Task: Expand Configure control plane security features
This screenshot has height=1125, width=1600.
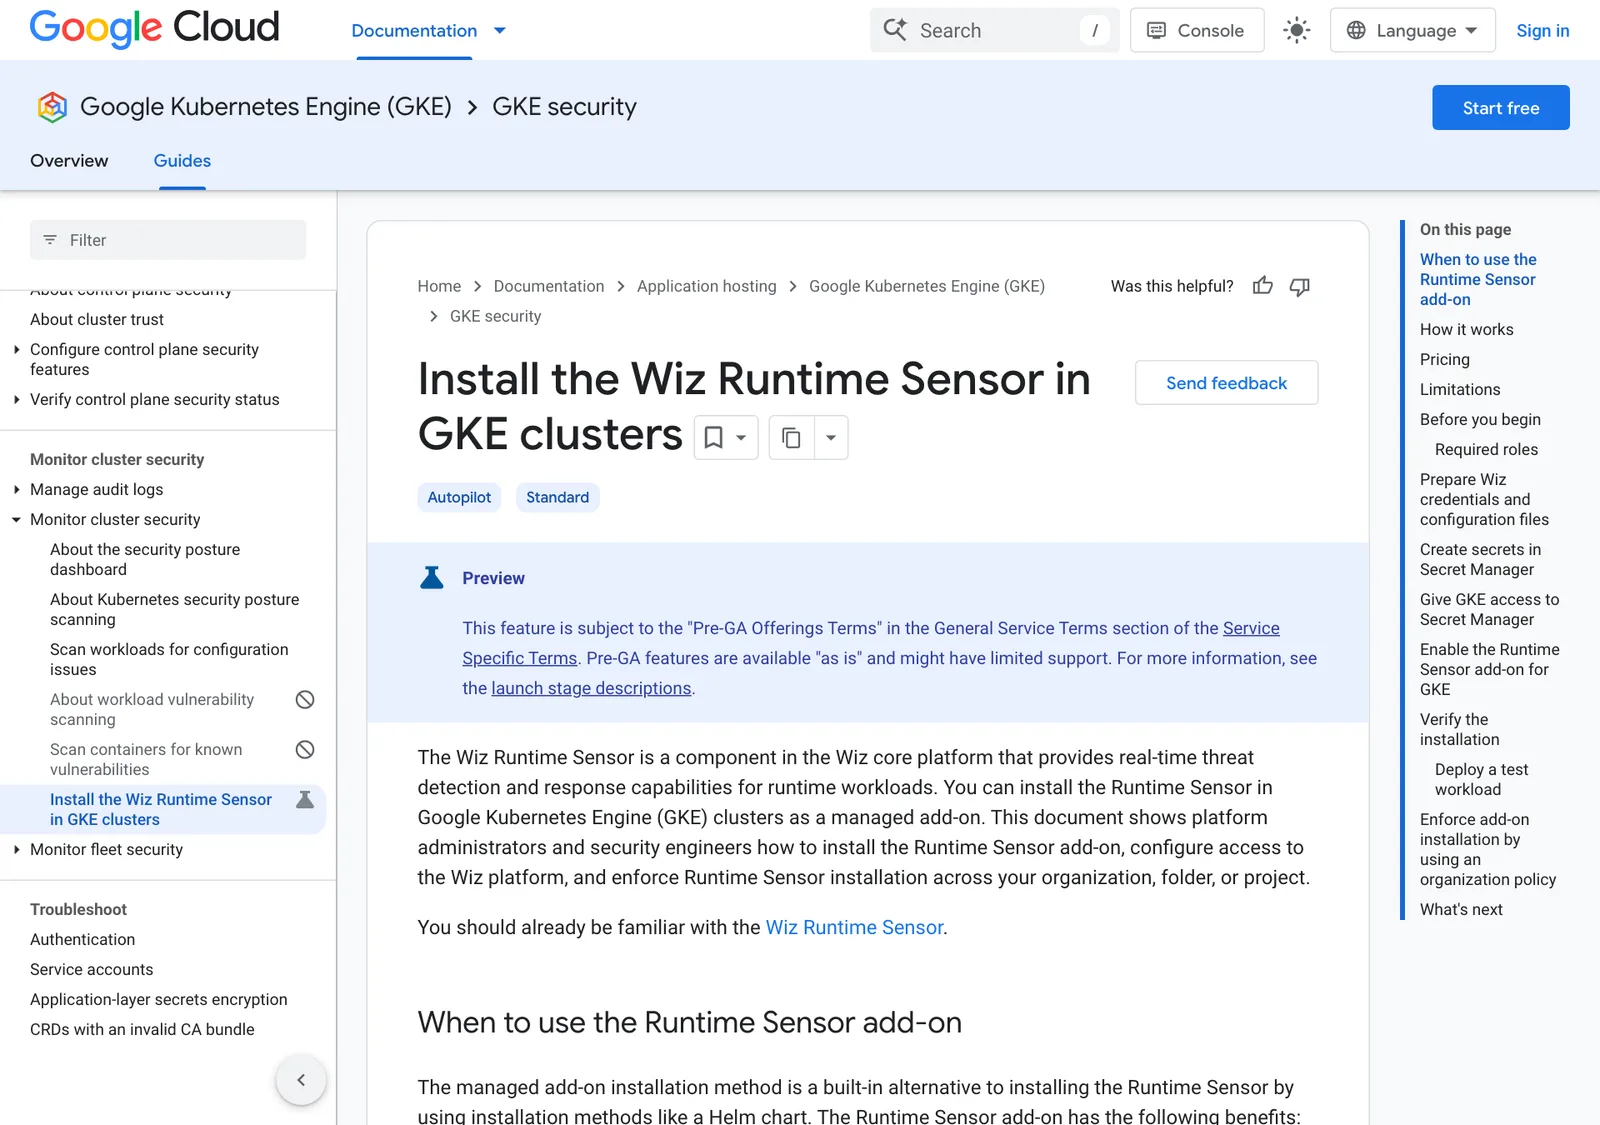Action: point(16,349)
